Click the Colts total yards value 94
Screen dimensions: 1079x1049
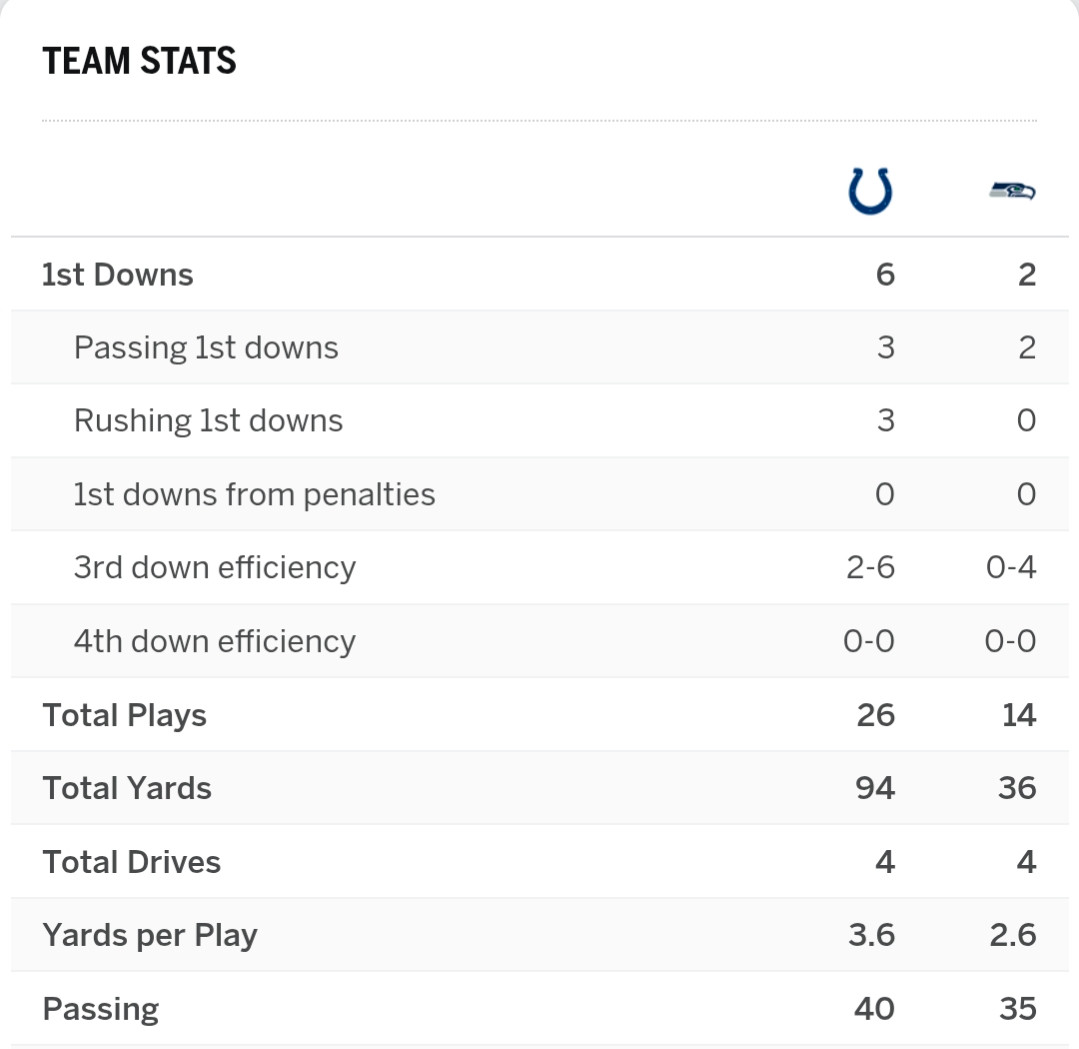[874, 788]
